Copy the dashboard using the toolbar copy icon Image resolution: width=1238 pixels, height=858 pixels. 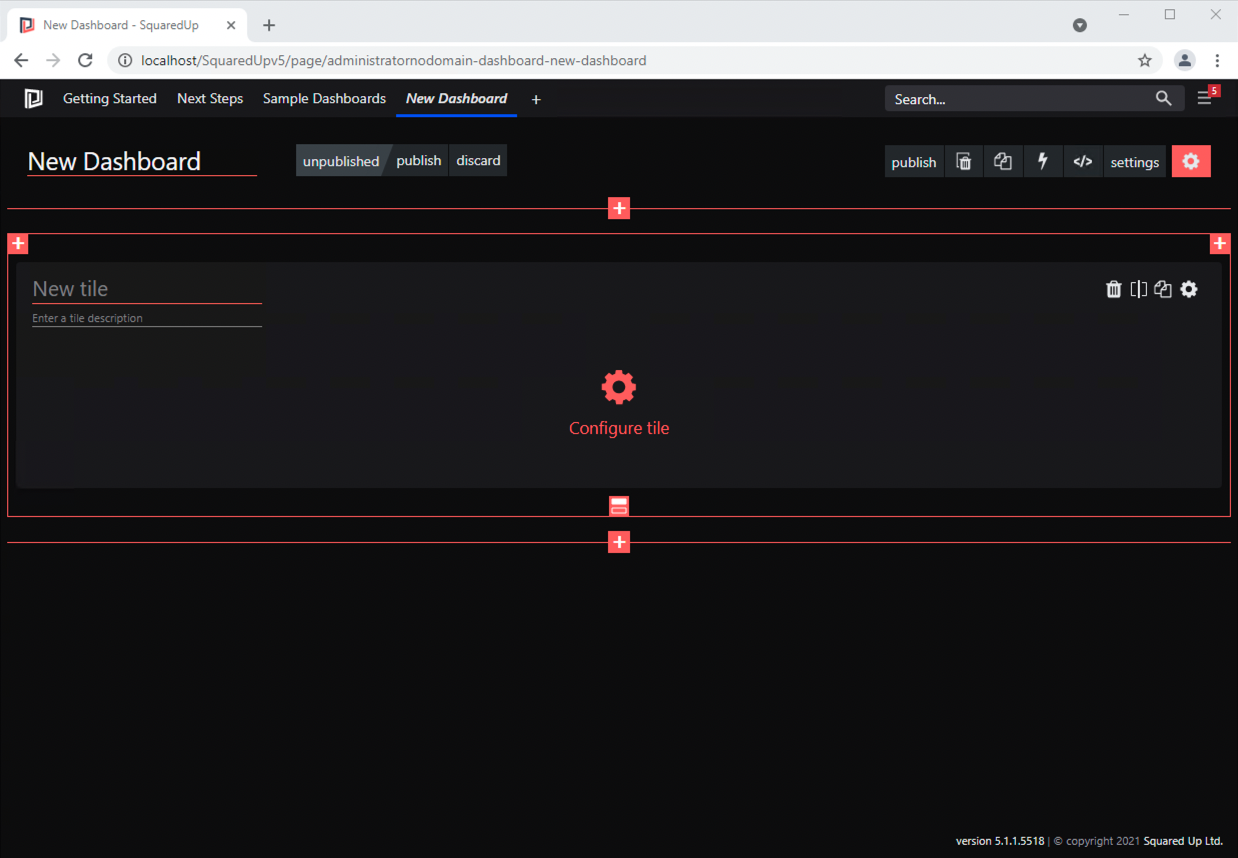[1003, 162]
